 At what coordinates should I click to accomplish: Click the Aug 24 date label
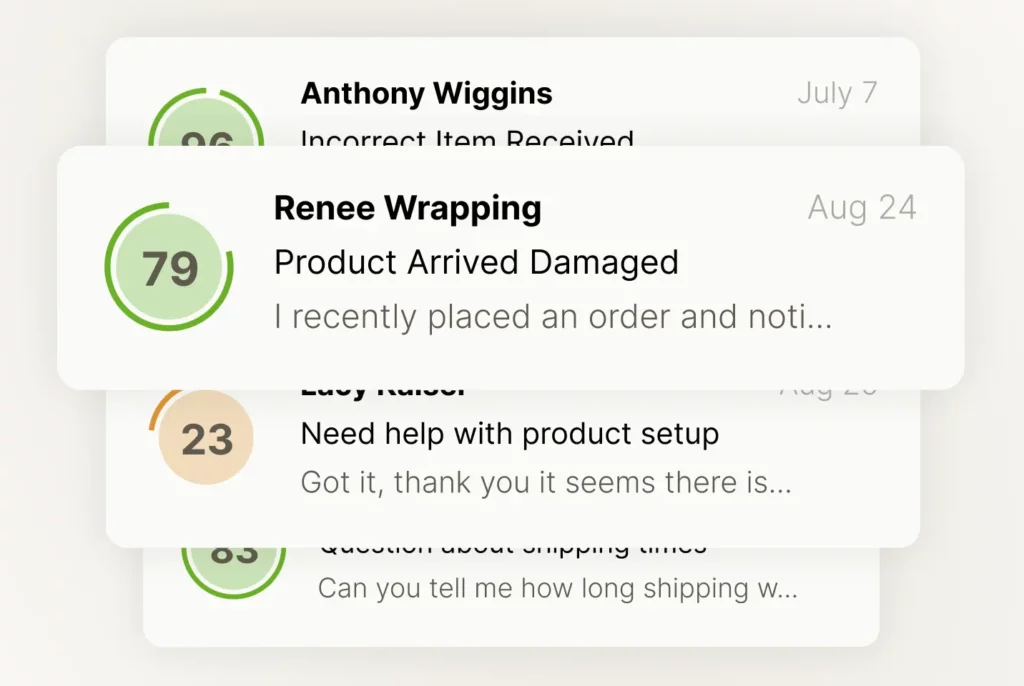862,207
